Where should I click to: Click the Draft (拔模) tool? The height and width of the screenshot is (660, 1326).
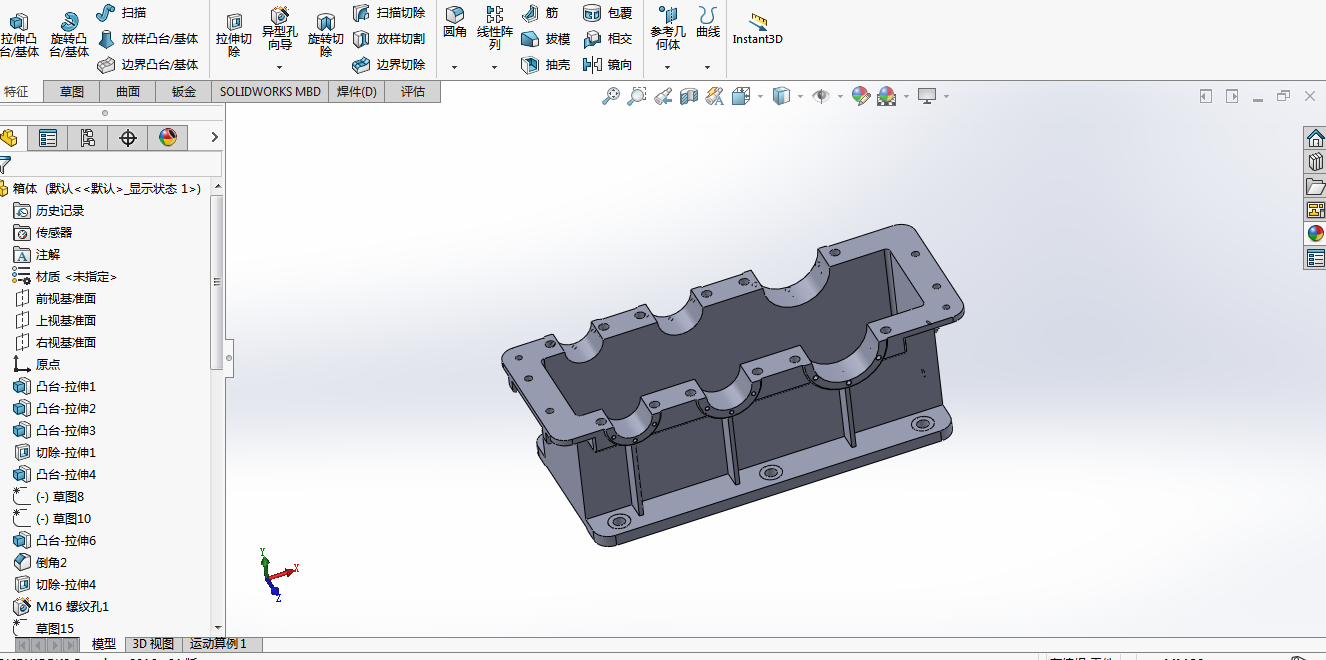coord(546,39)
